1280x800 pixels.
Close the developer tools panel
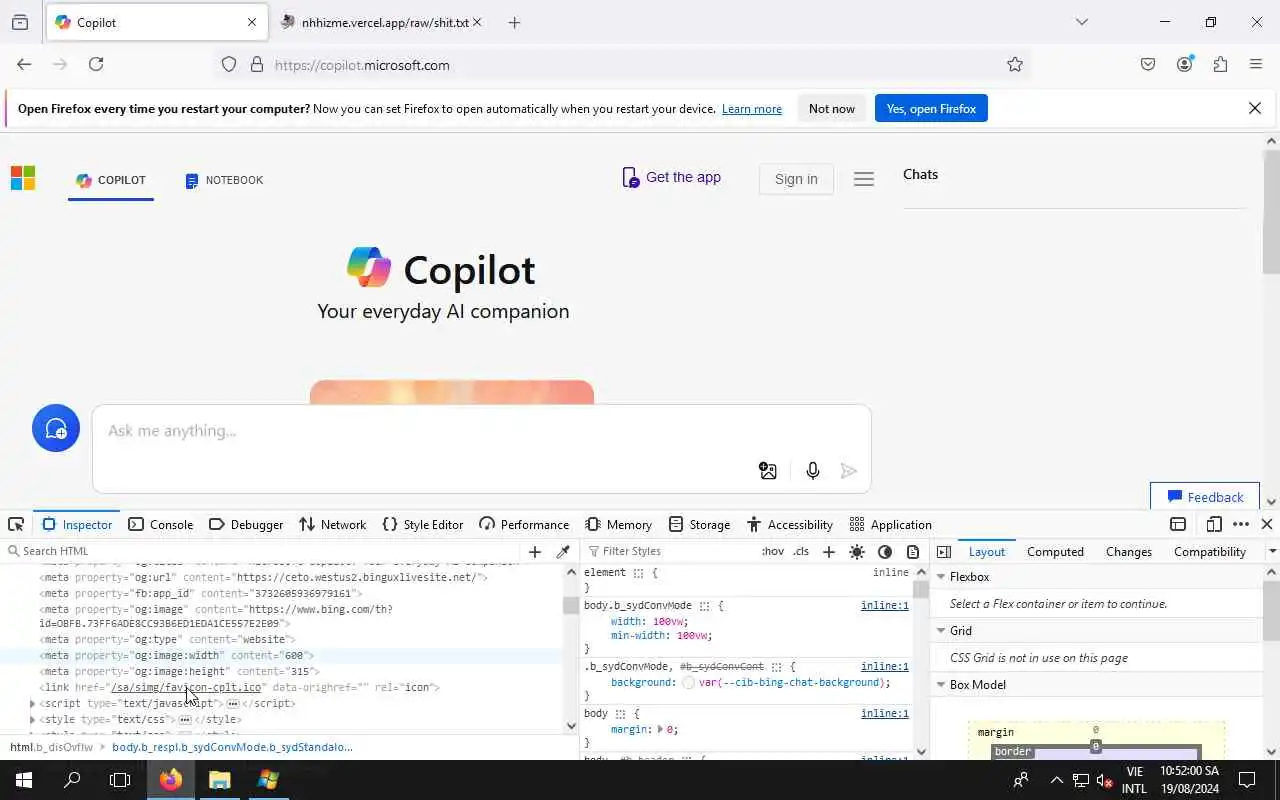tap(1266, 524)
